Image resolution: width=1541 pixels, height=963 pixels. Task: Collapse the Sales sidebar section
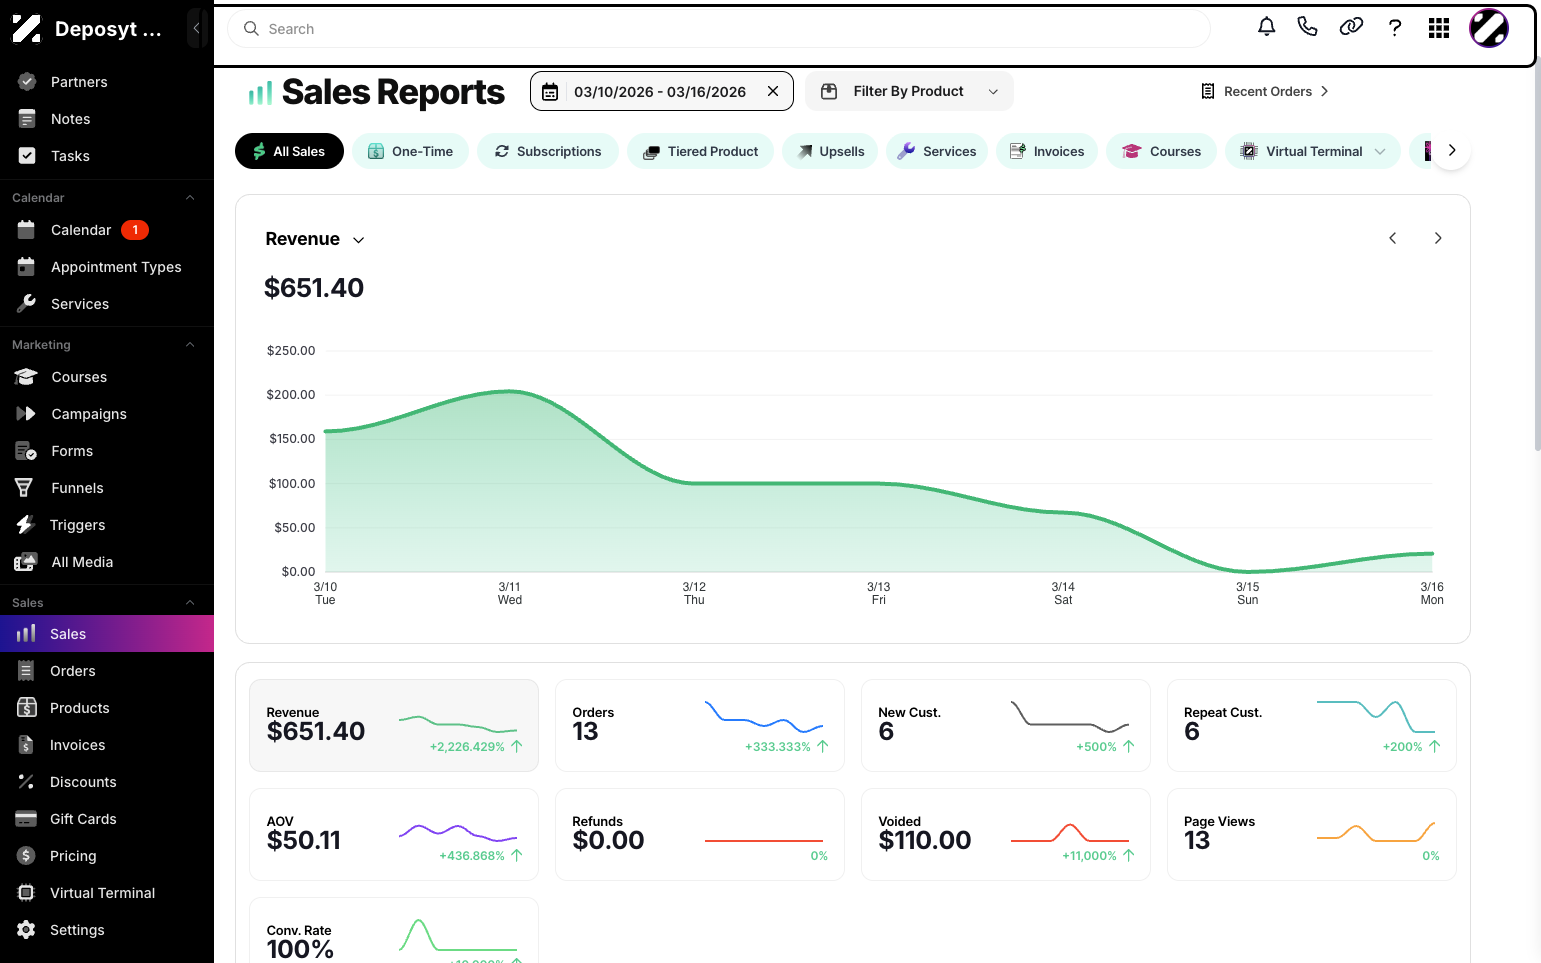[x=190, y=603]
